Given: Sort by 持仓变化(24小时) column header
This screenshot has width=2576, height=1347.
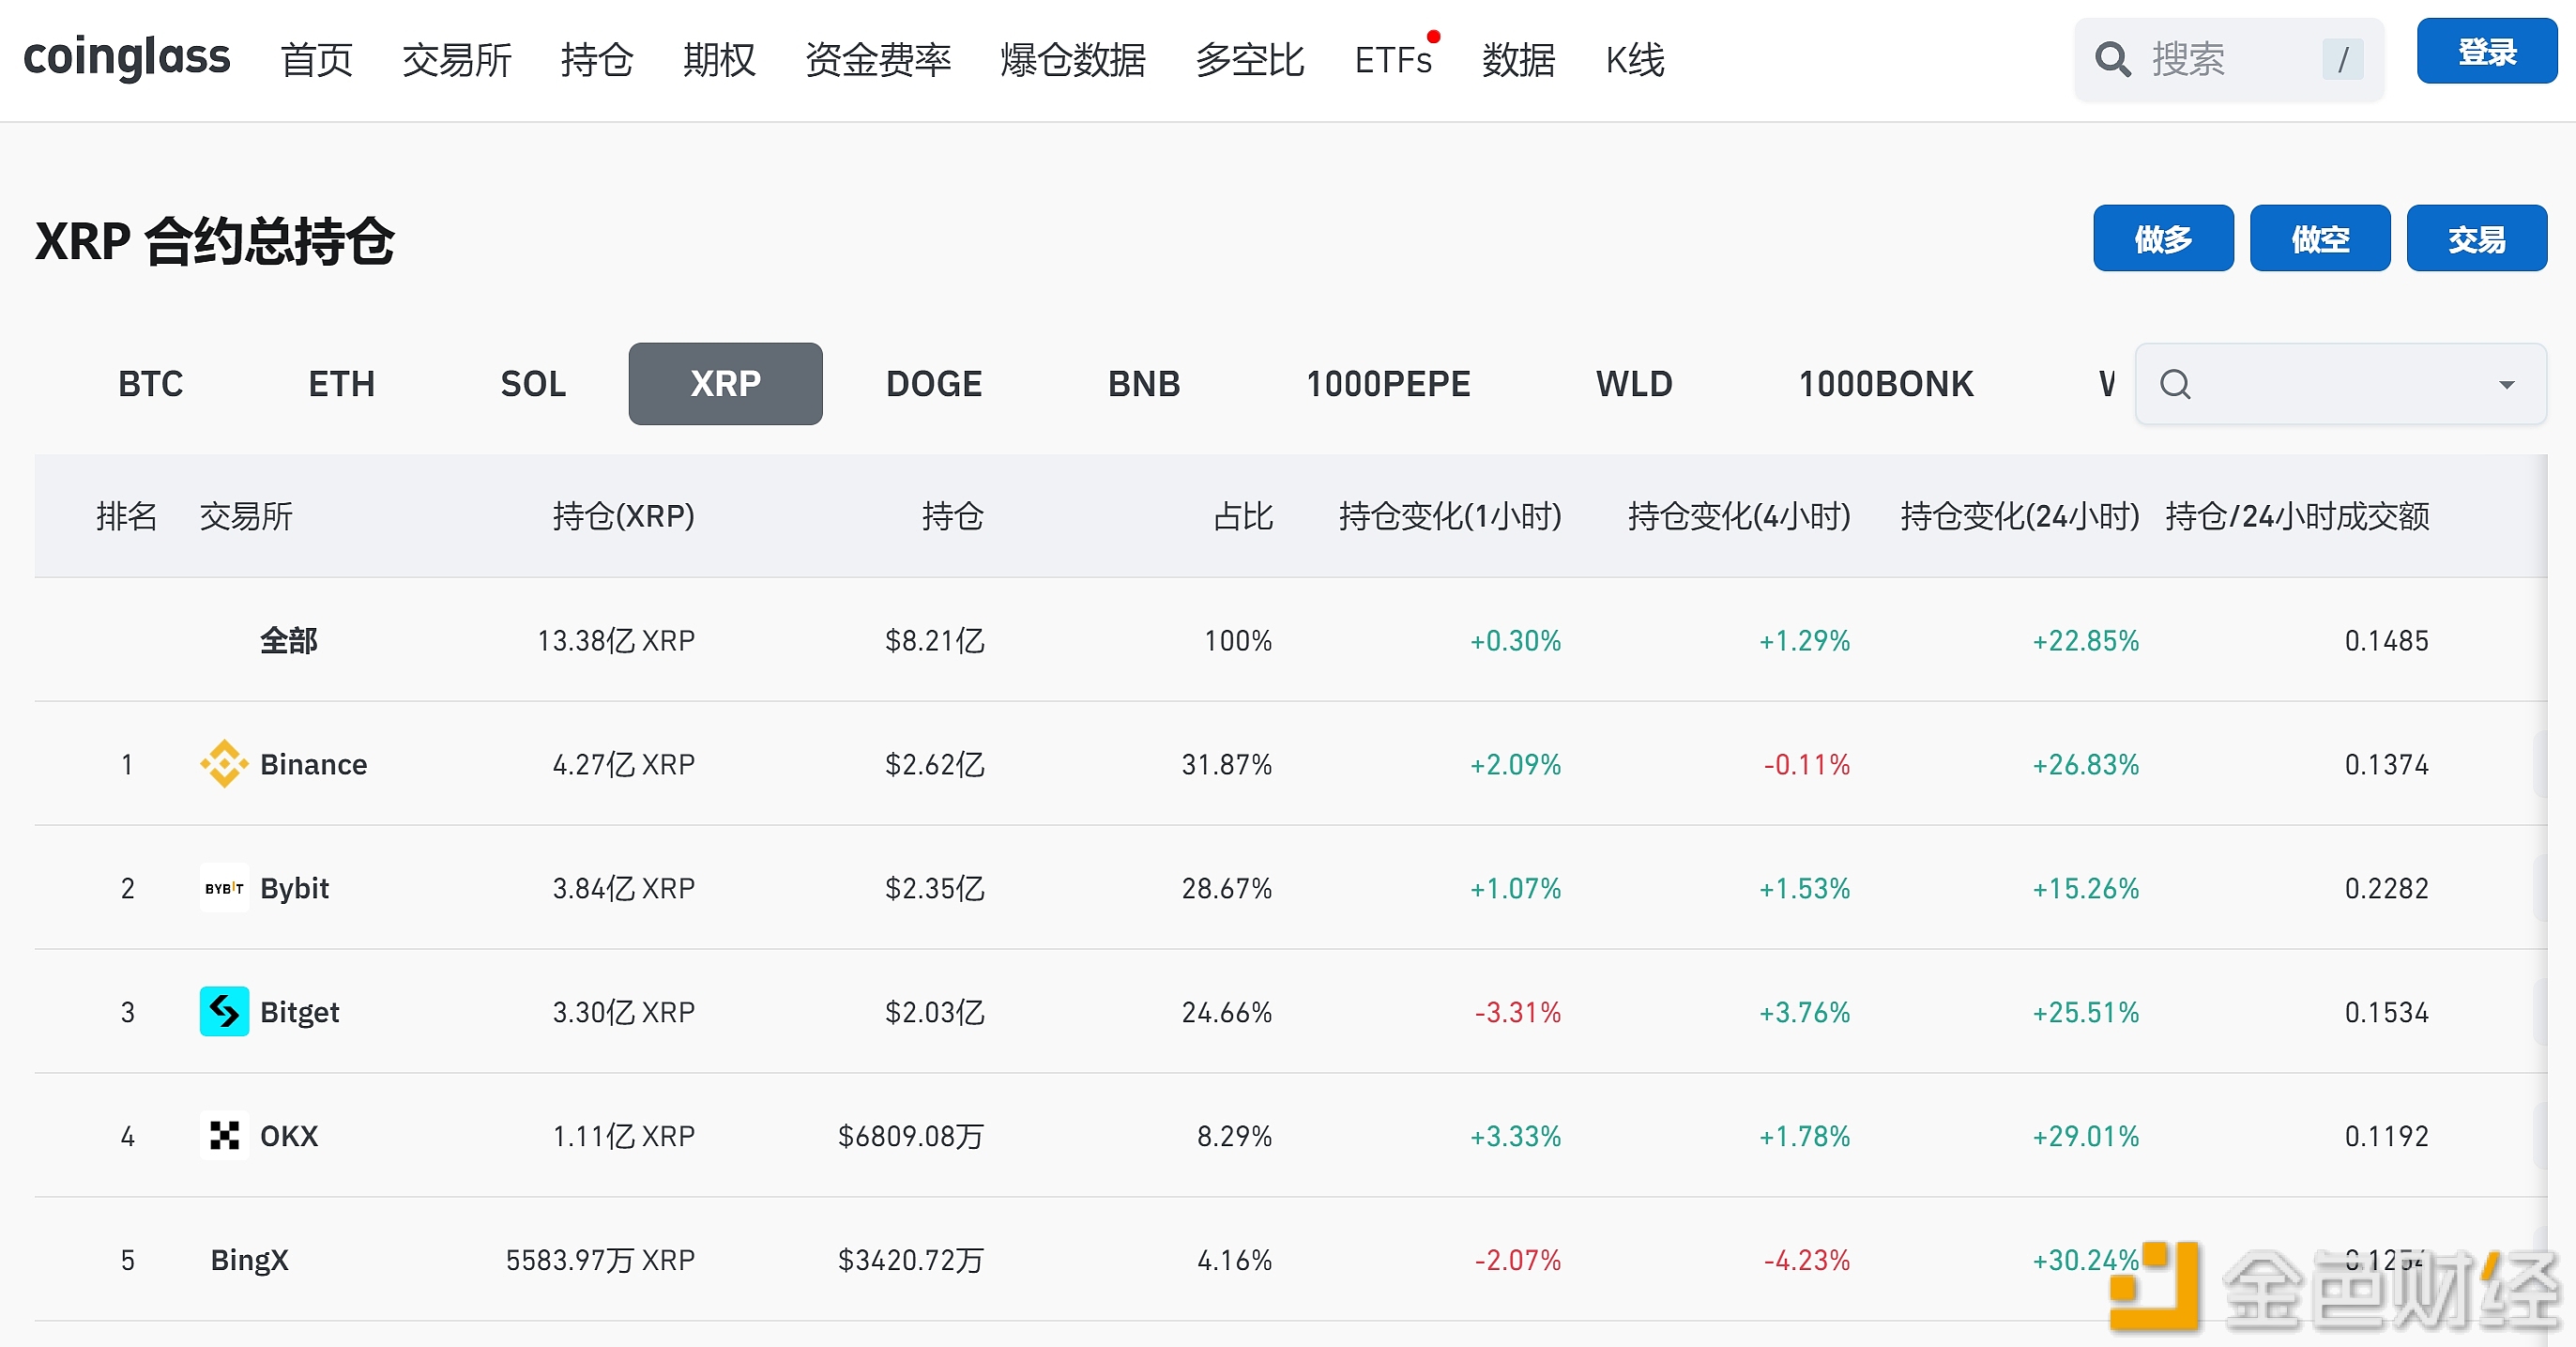Looking at the screenshot, I should [2020, 516].
